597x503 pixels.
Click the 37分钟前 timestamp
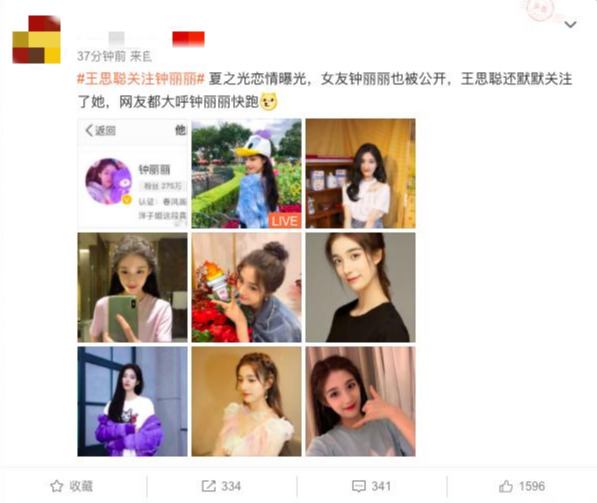point(101,56)
